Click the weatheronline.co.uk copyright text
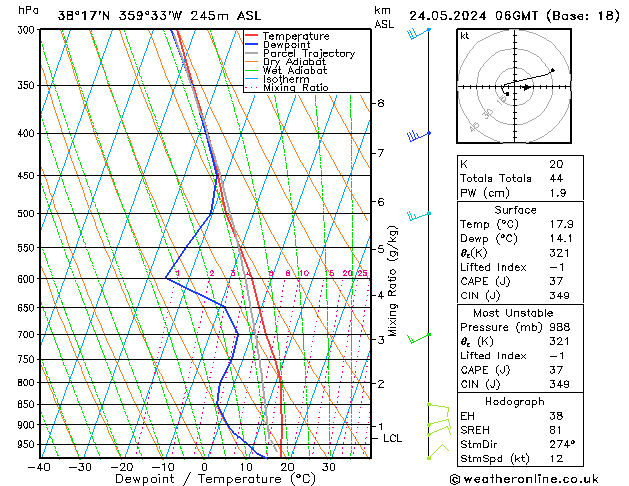The image size is (629, 486). pos(524,479)
